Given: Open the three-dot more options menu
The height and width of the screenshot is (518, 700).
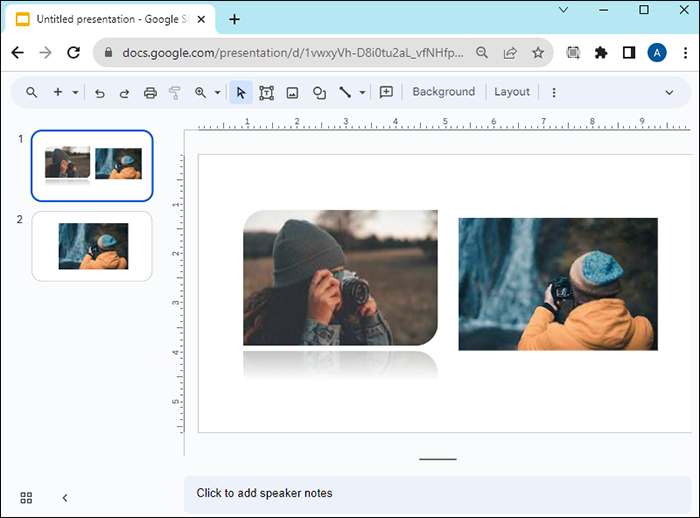Looking at the screenshot, I should pyautogui.click(x=554, y=92).
